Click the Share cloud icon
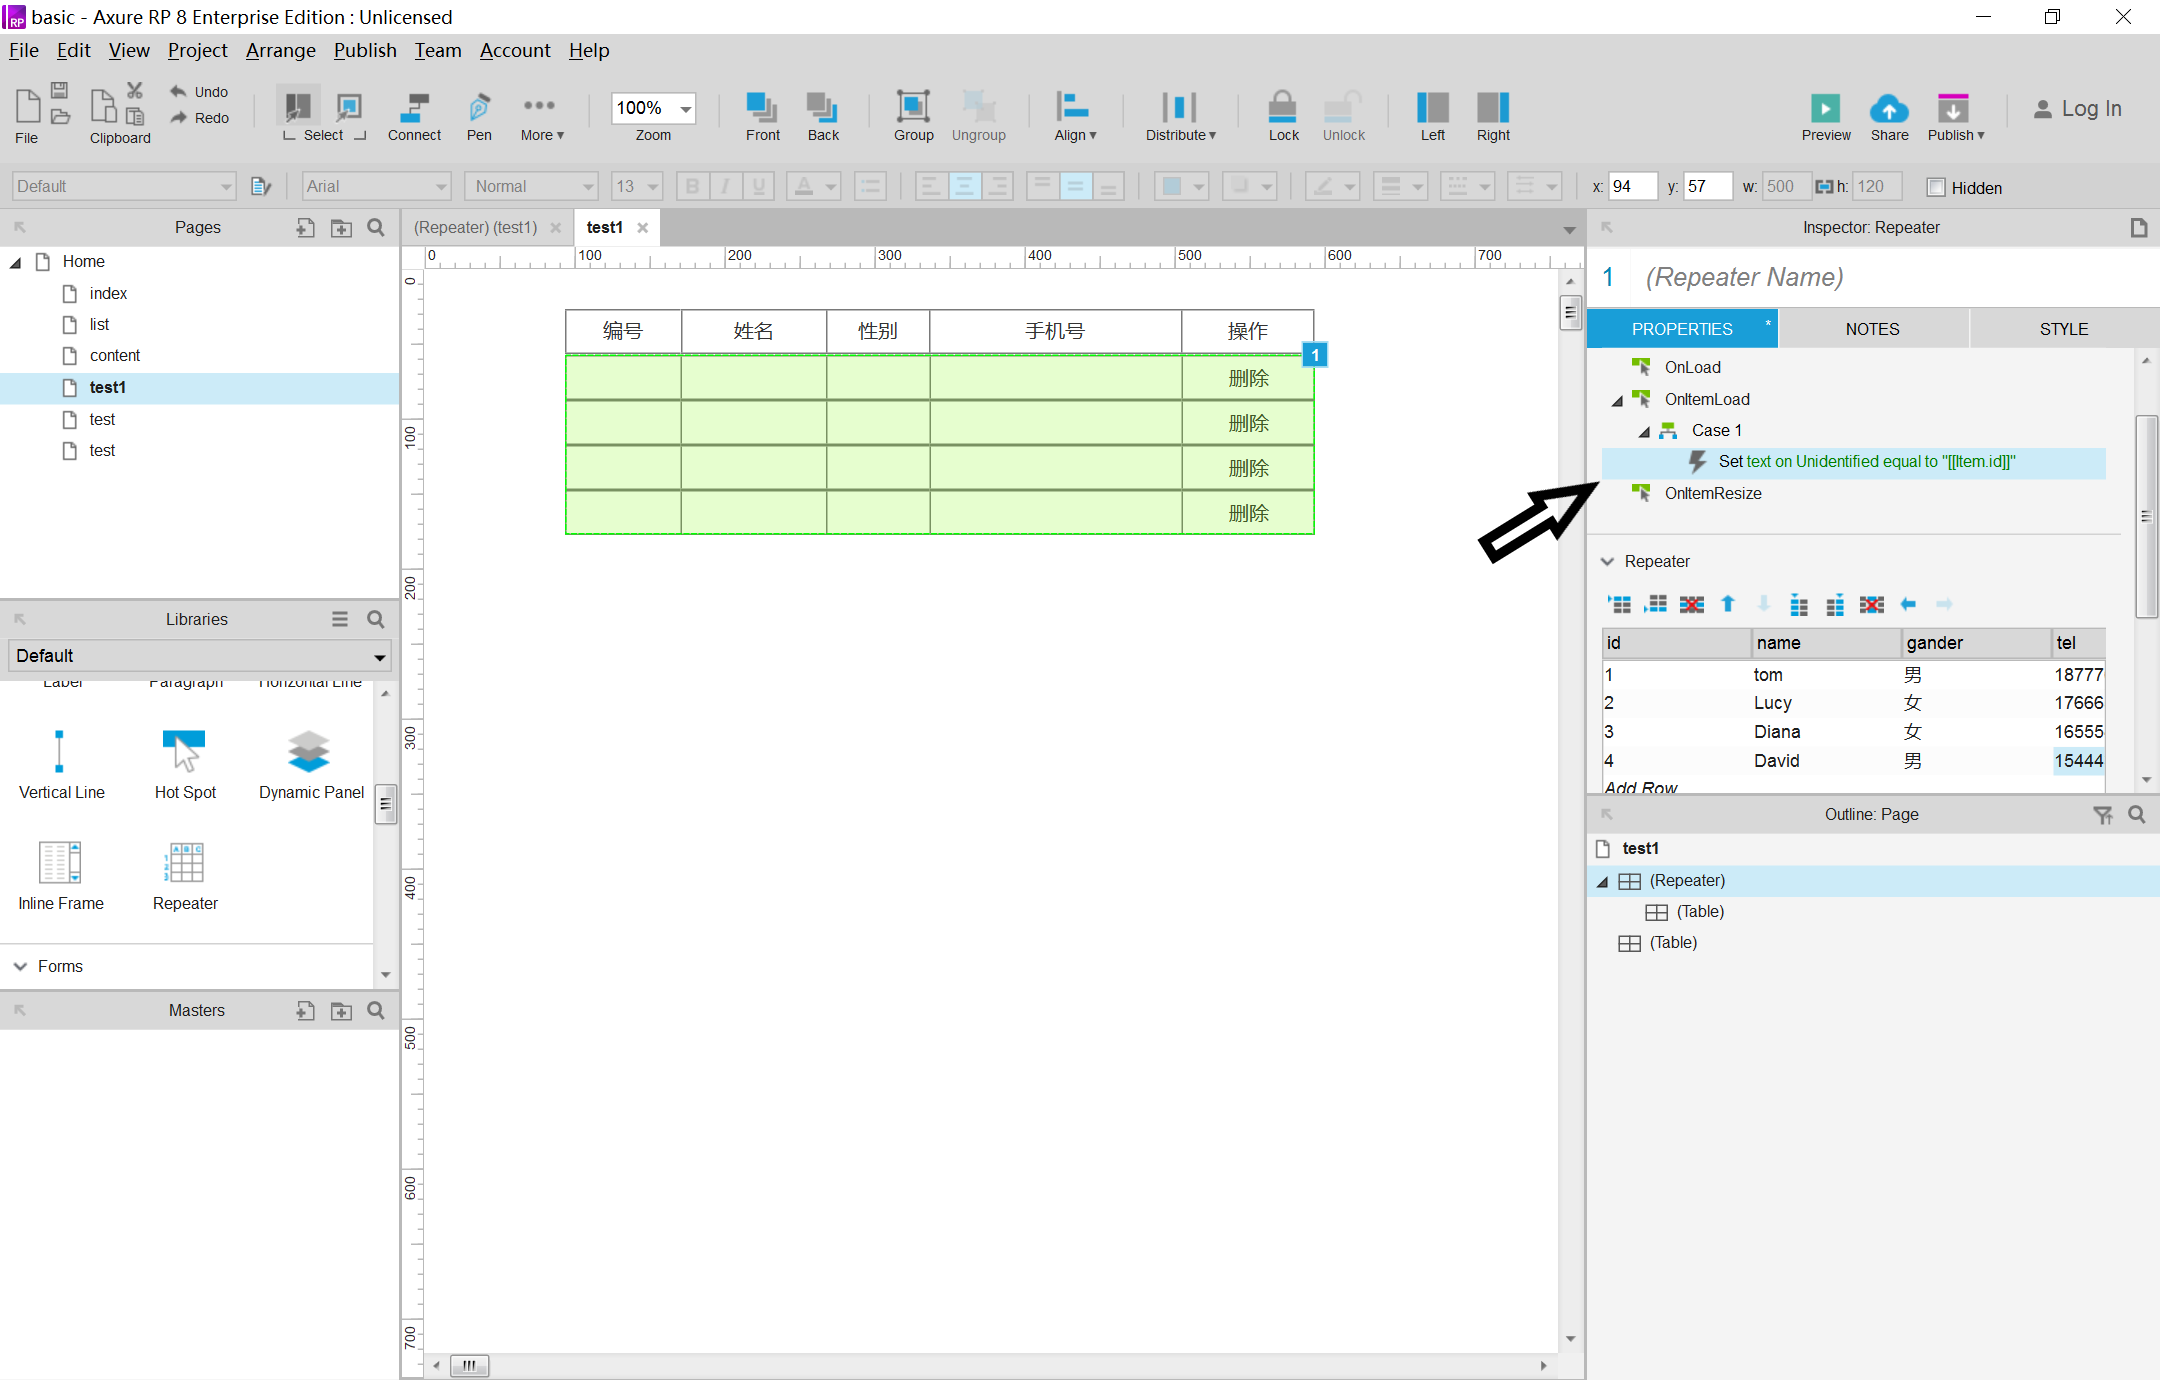The height and width of the screenshot is (1380, 2160). 1889,108
